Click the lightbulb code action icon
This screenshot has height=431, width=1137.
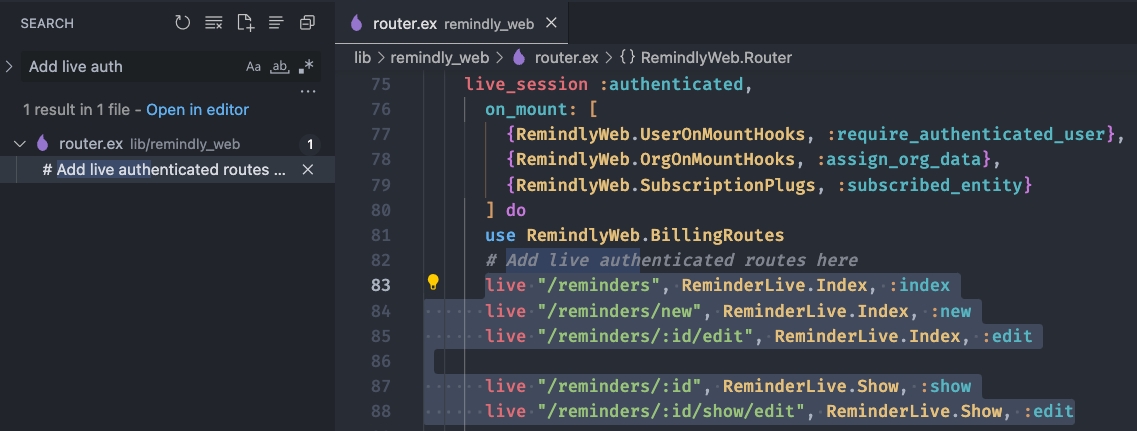pyautogui.click(x=433, y=283)
